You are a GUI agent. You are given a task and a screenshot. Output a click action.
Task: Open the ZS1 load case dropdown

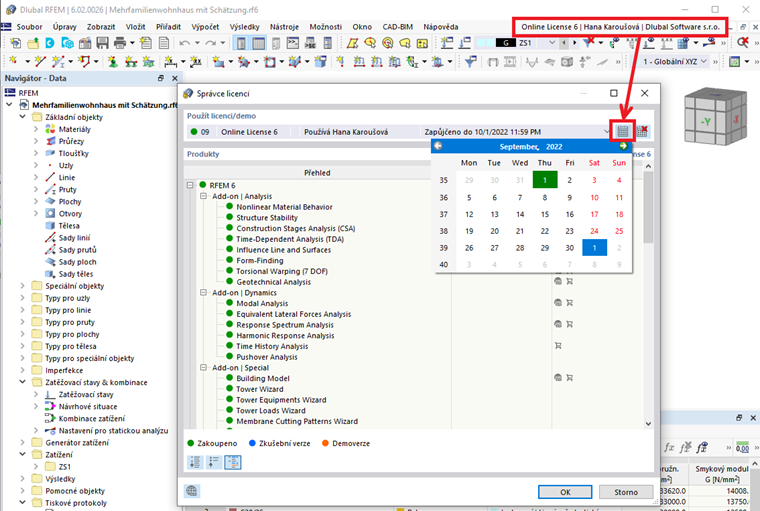point(552,43)
